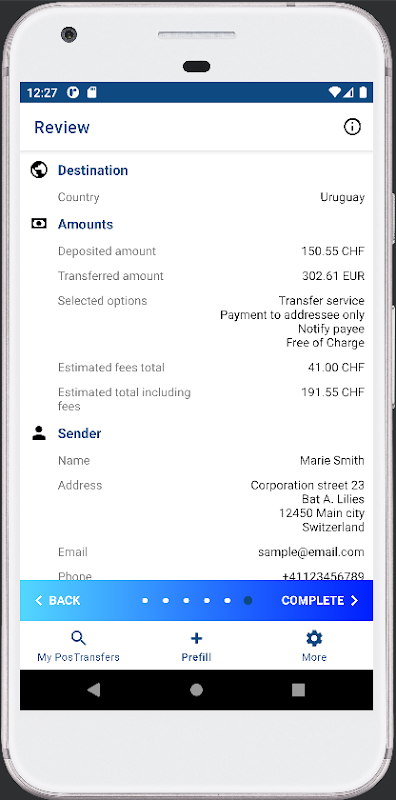Tap the 12:27 clock in status bar
This screenshot has height=800, width=396.
click(x=42, y=93)
